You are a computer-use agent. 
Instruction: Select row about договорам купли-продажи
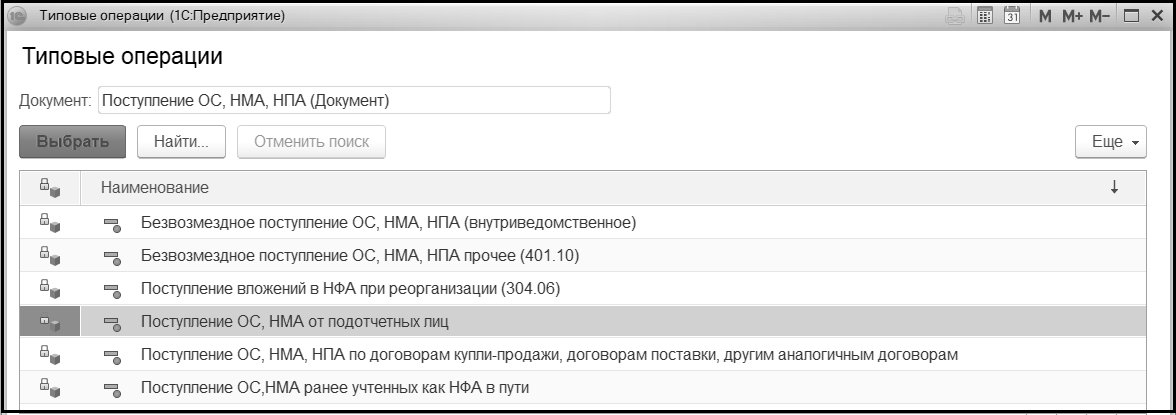coord(550,355)
